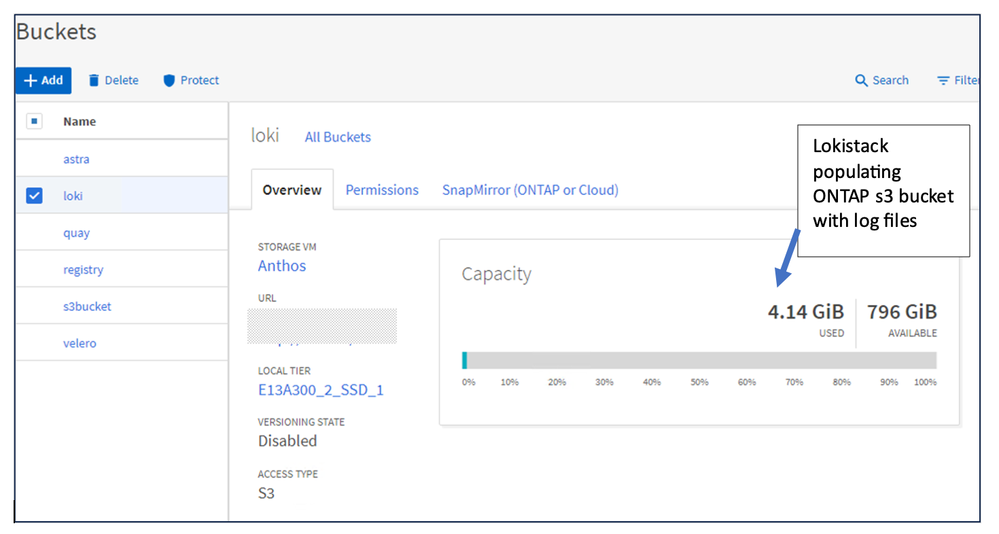Select the registry bucket

pos(83,270)
